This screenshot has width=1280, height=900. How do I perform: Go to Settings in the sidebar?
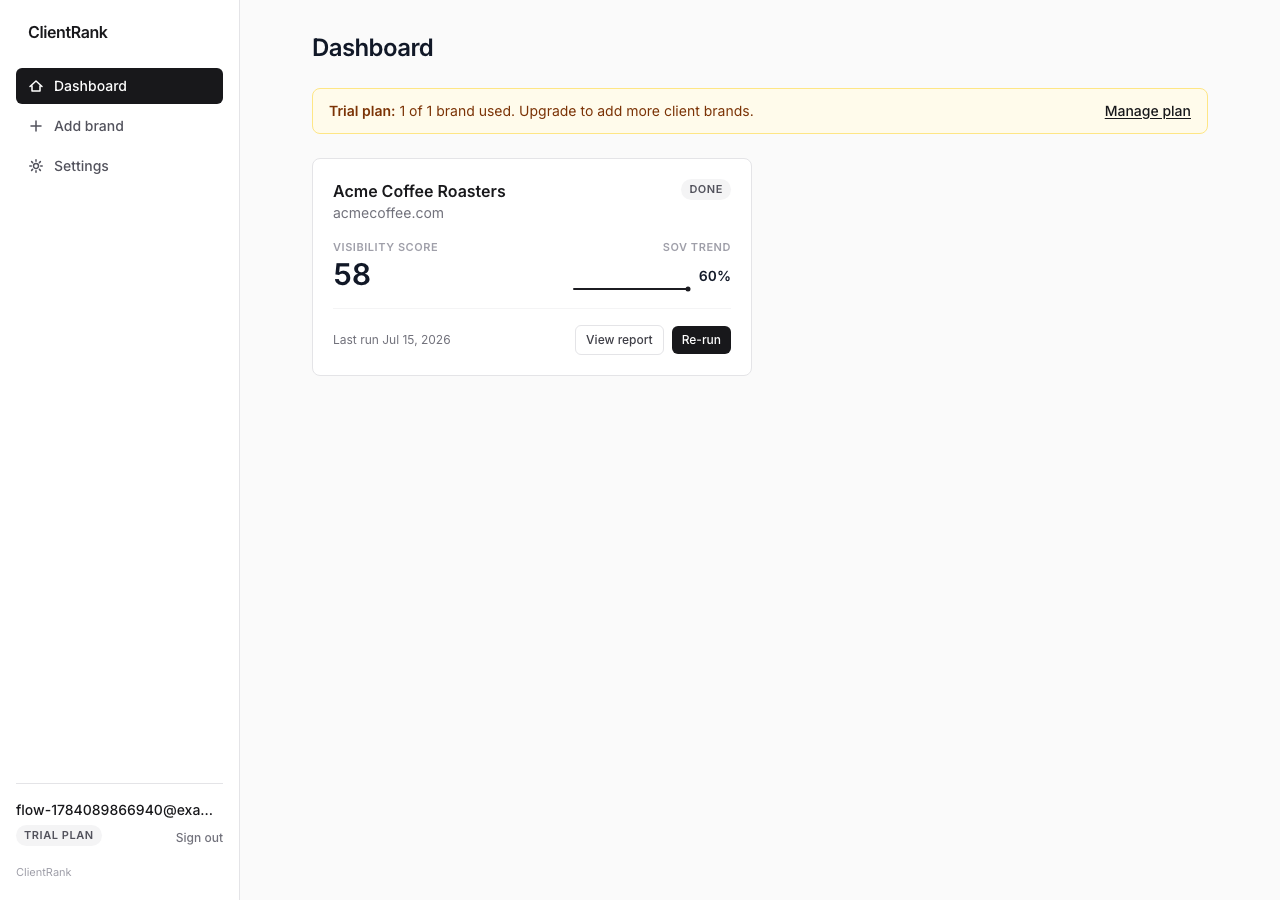pos(119,166)
